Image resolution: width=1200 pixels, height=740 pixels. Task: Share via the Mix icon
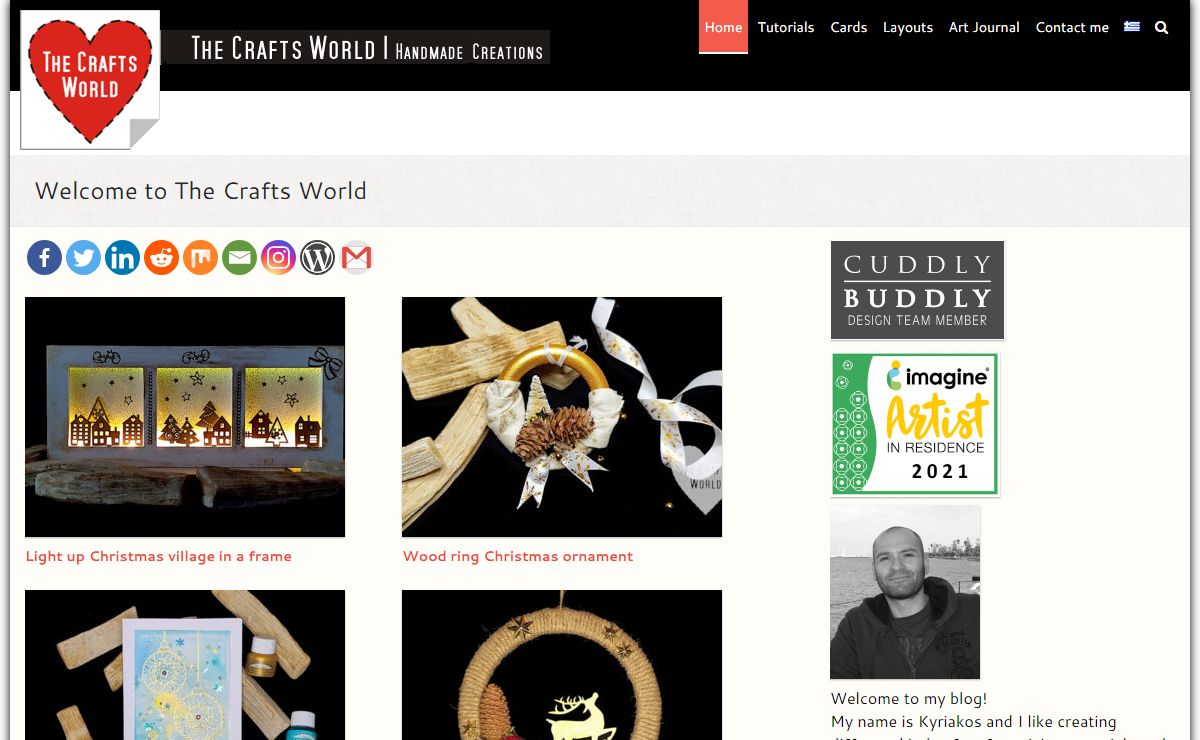pyautogui.click(x=200, y=258)
